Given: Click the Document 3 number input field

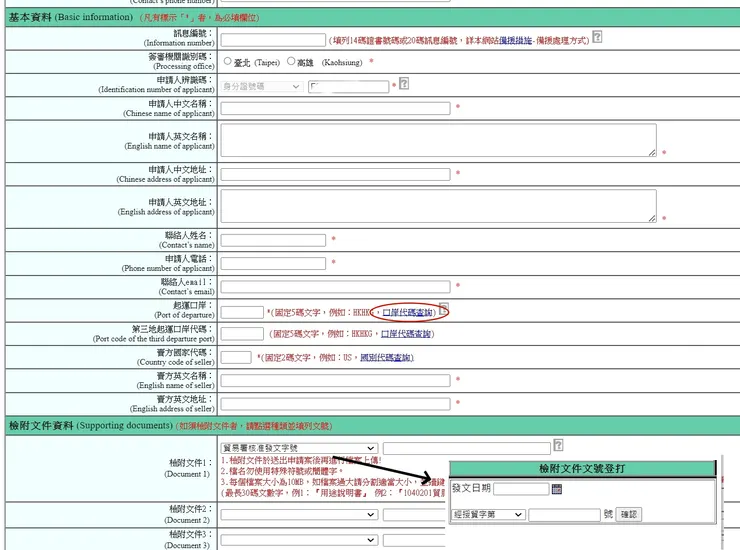Looking at the screenshot, I should point(414,540).
